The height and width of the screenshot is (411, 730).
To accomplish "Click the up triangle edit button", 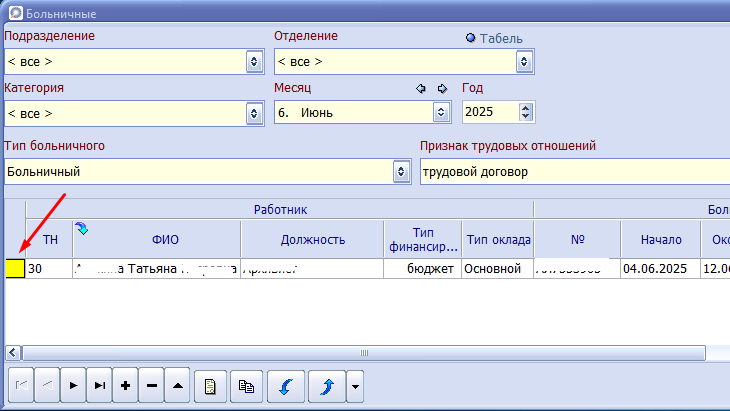I will (177, 385).
